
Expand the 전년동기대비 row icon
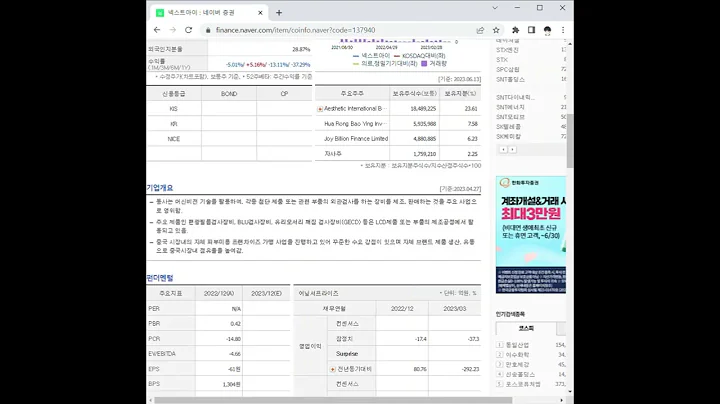tap(333, 369)
